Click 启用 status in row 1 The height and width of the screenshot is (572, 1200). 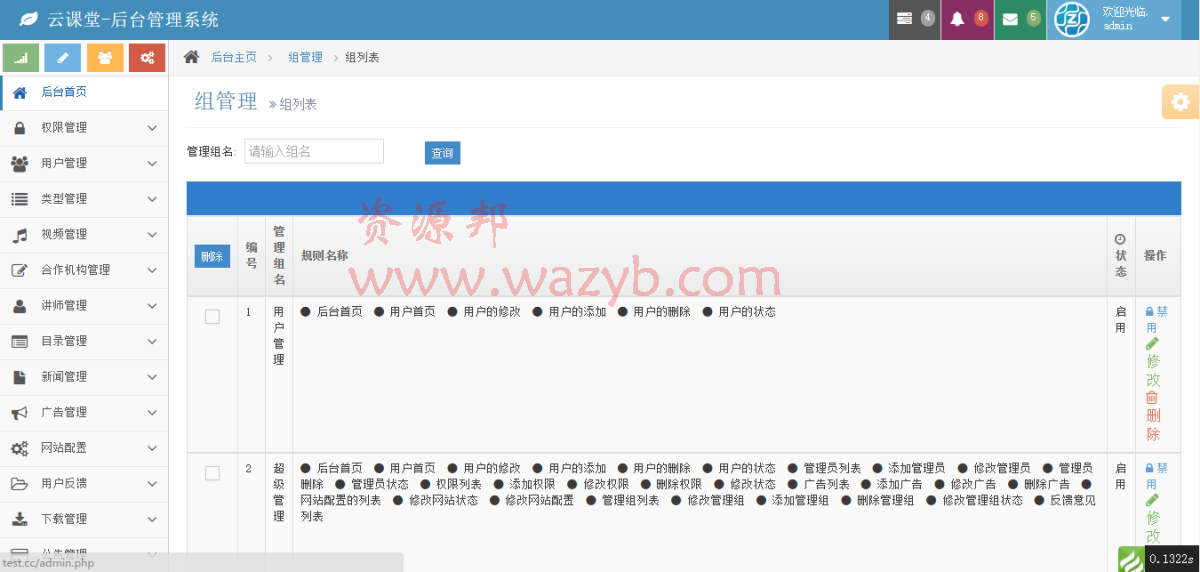[x=1120, y=319]
